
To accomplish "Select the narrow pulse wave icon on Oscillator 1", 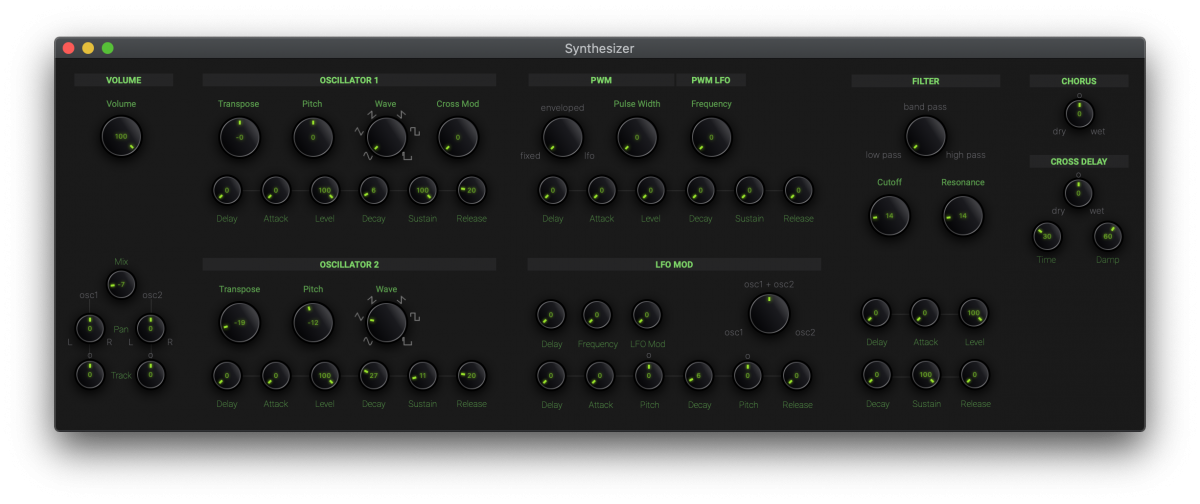I will point(408,158).
